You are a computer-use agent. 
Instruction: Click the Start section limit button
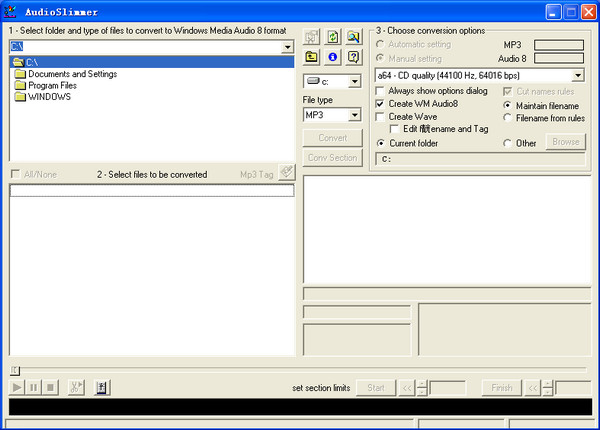(376, 388)
